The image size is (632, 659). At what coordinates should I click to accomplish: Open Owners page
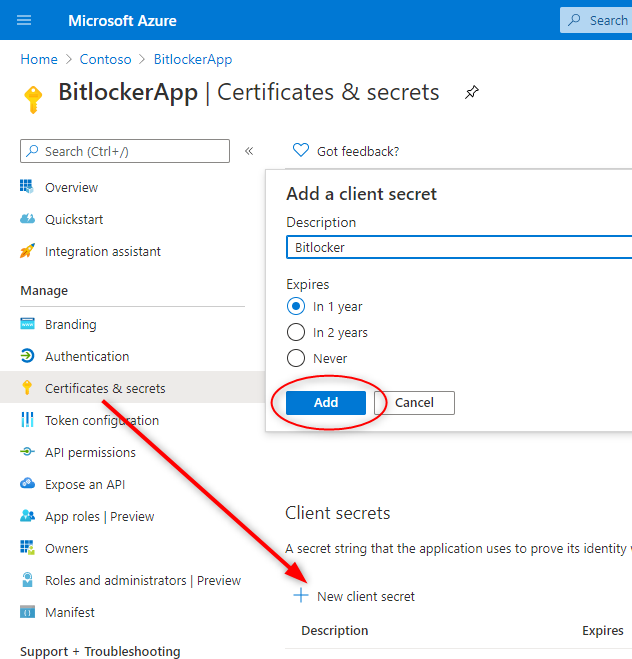pos(67,548)
